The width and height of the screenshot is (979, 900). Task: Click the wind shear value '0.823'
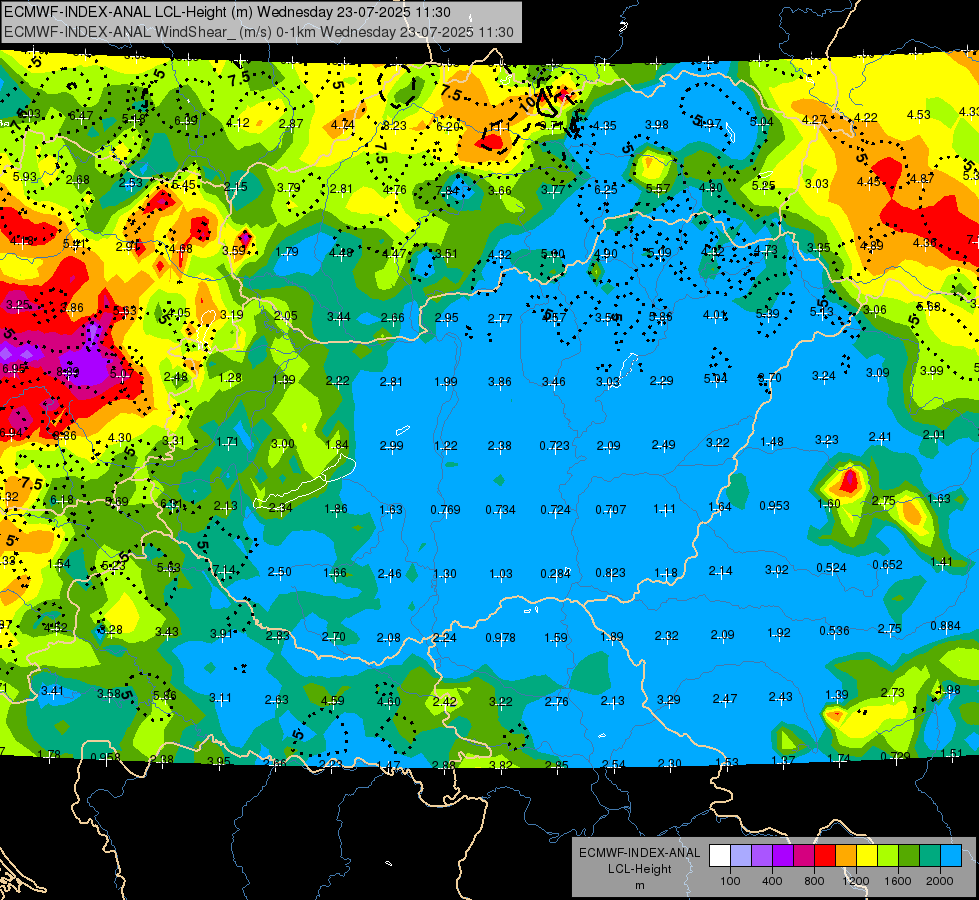[x=611, y=573]
